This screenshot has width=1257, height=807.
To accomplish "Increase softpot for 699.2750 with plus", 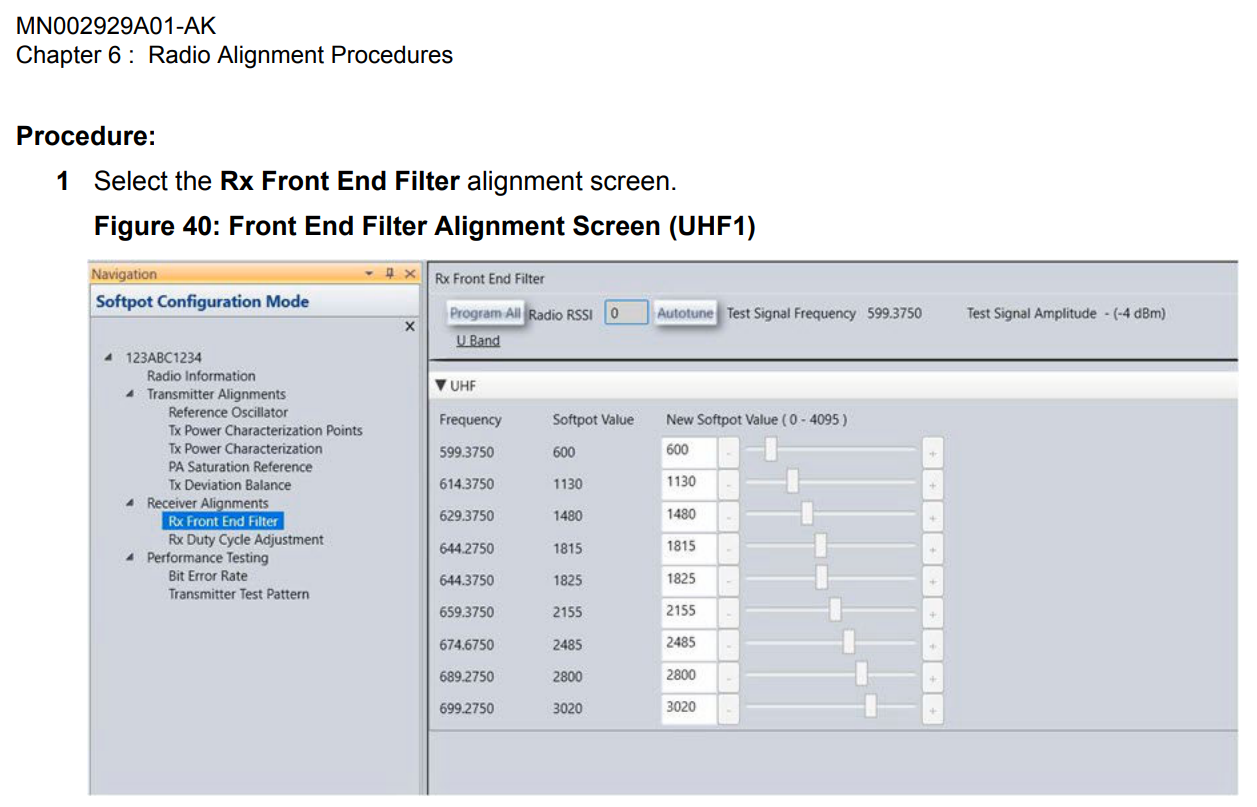I will [x=932, y=709].
